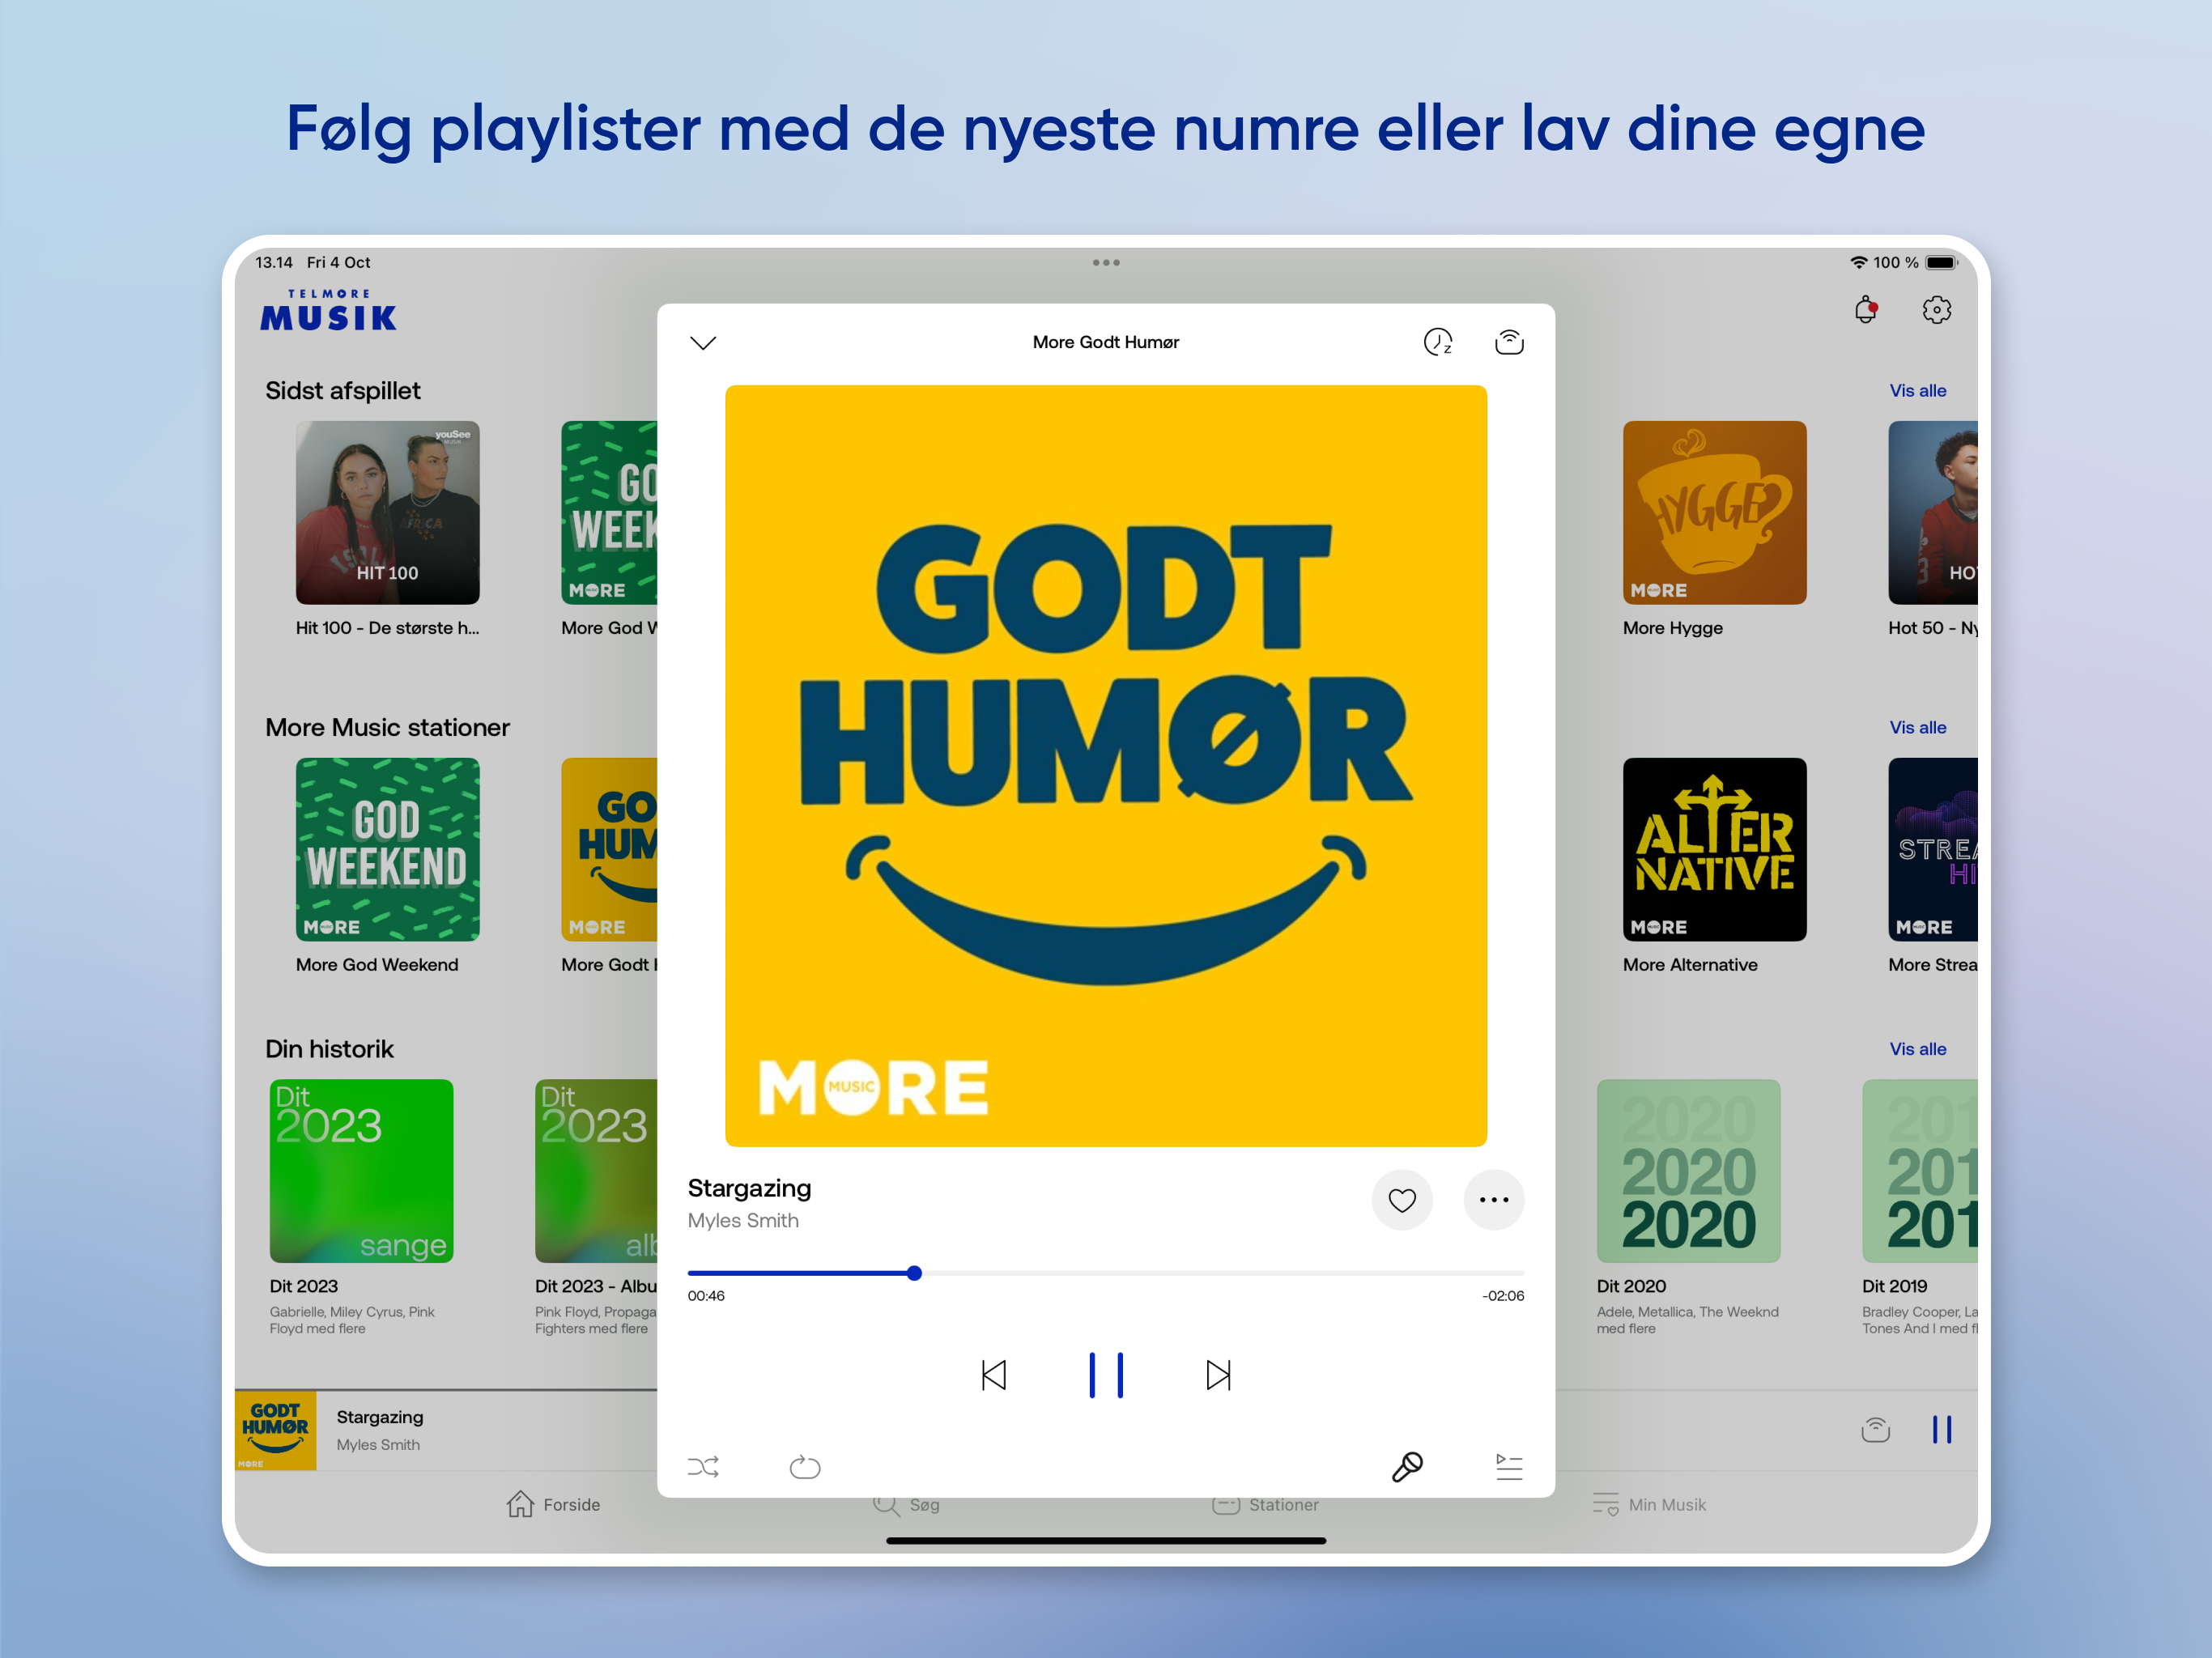Collapse the now playing panel with chevron

[x=703, y=343]
